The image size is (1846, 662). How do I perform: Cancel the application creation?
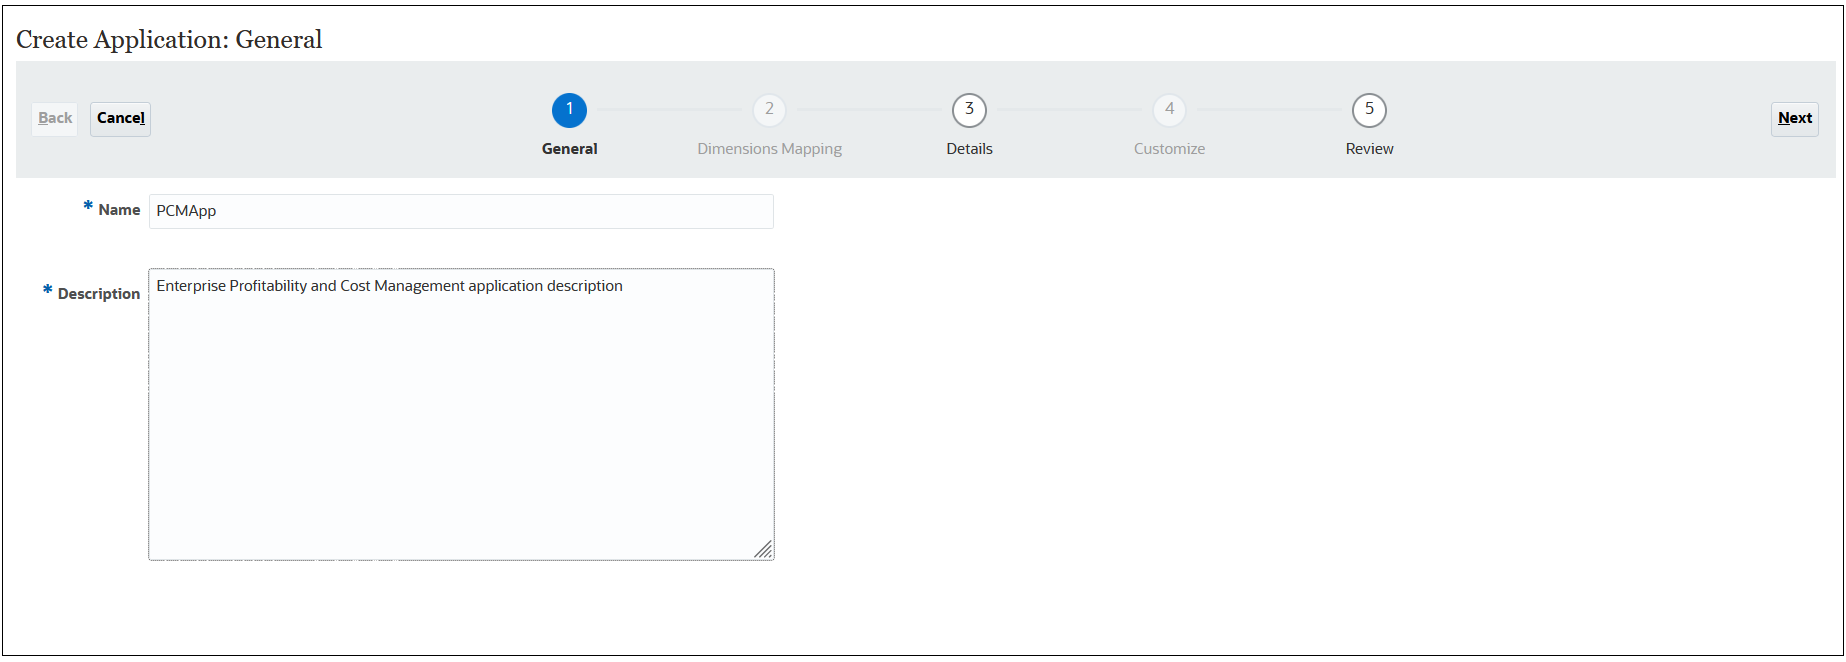121,119
